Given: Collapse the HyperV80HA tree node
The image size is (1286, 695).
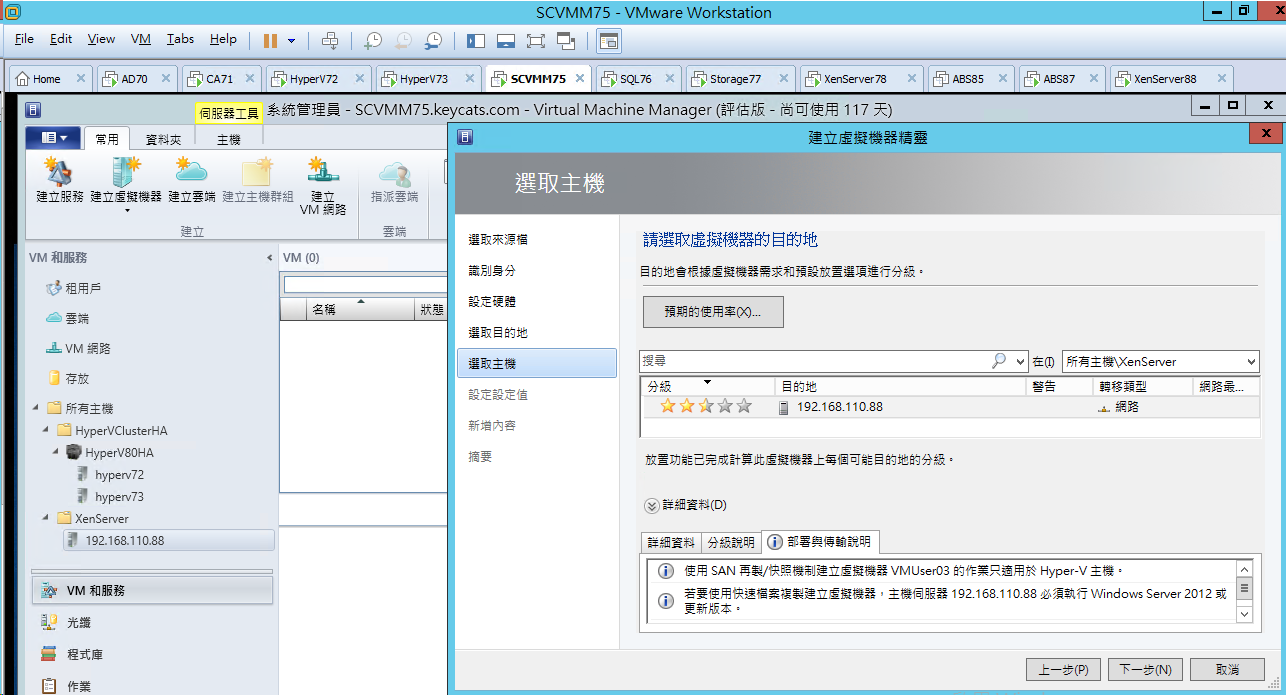Looking at the screenshot, I should 57,452.
